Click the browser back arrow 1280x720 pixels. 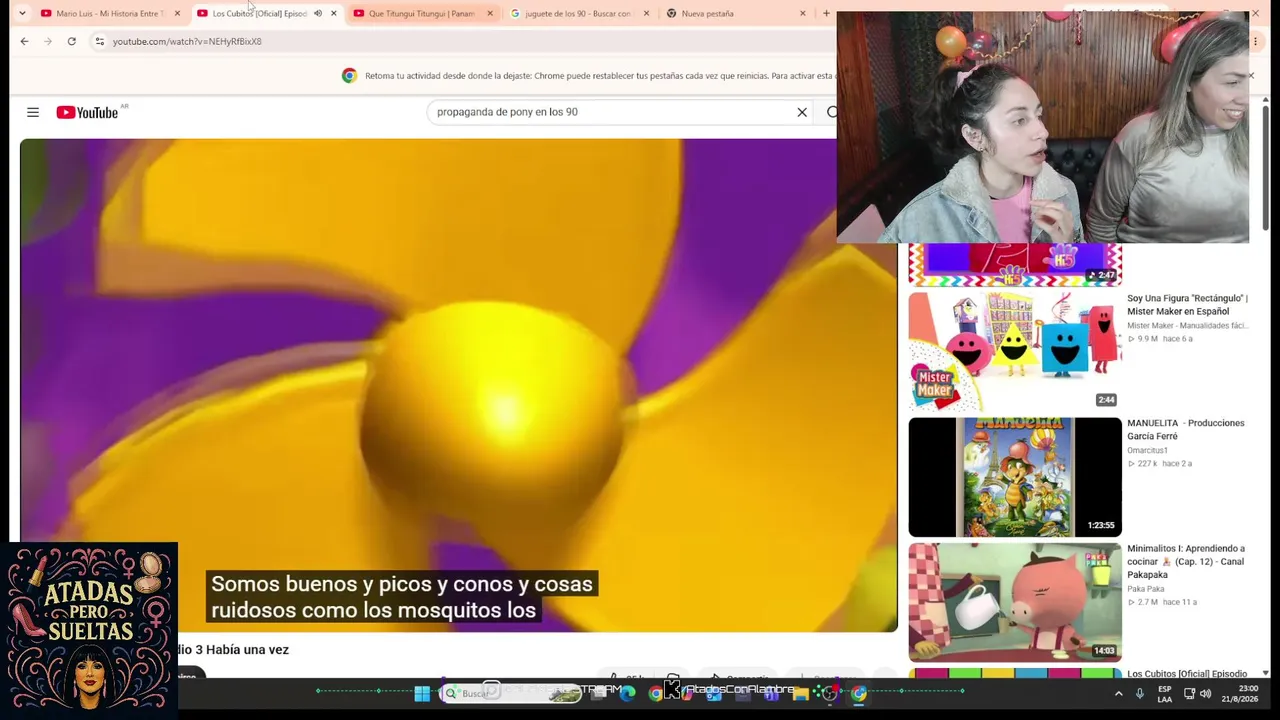tap(24, 41)
